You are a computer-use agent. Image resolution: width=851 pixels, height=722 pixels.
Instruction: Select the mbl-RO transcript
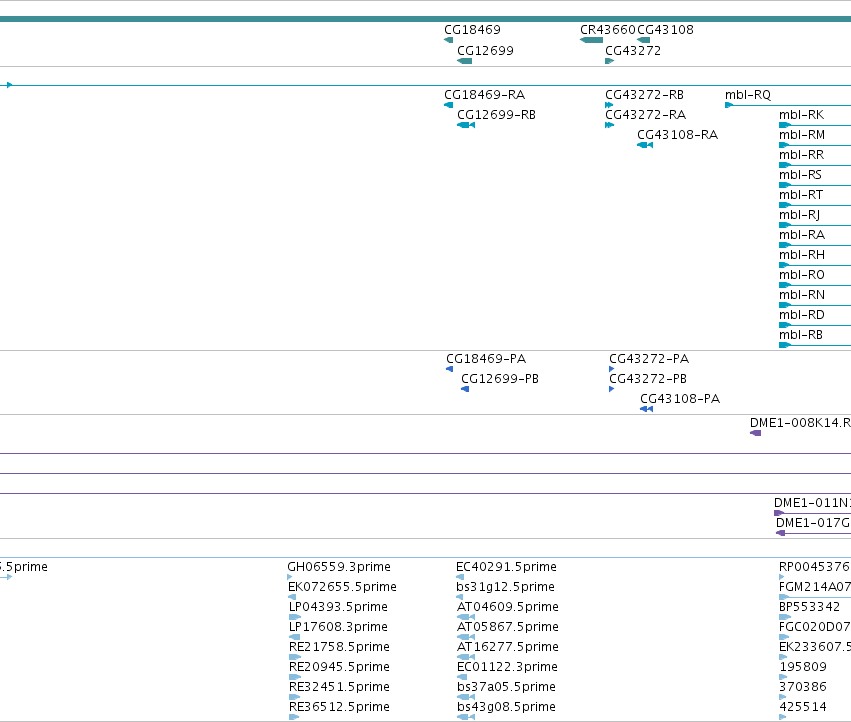click(815, 286)
